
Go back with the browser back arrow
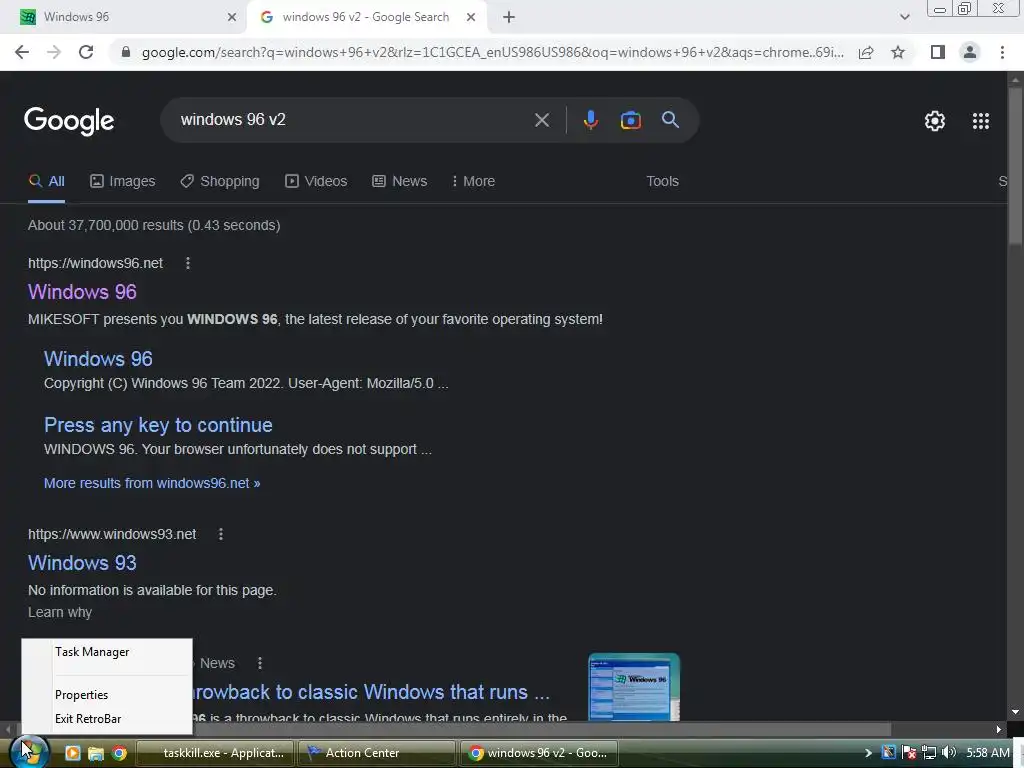[x=22, y=52]
